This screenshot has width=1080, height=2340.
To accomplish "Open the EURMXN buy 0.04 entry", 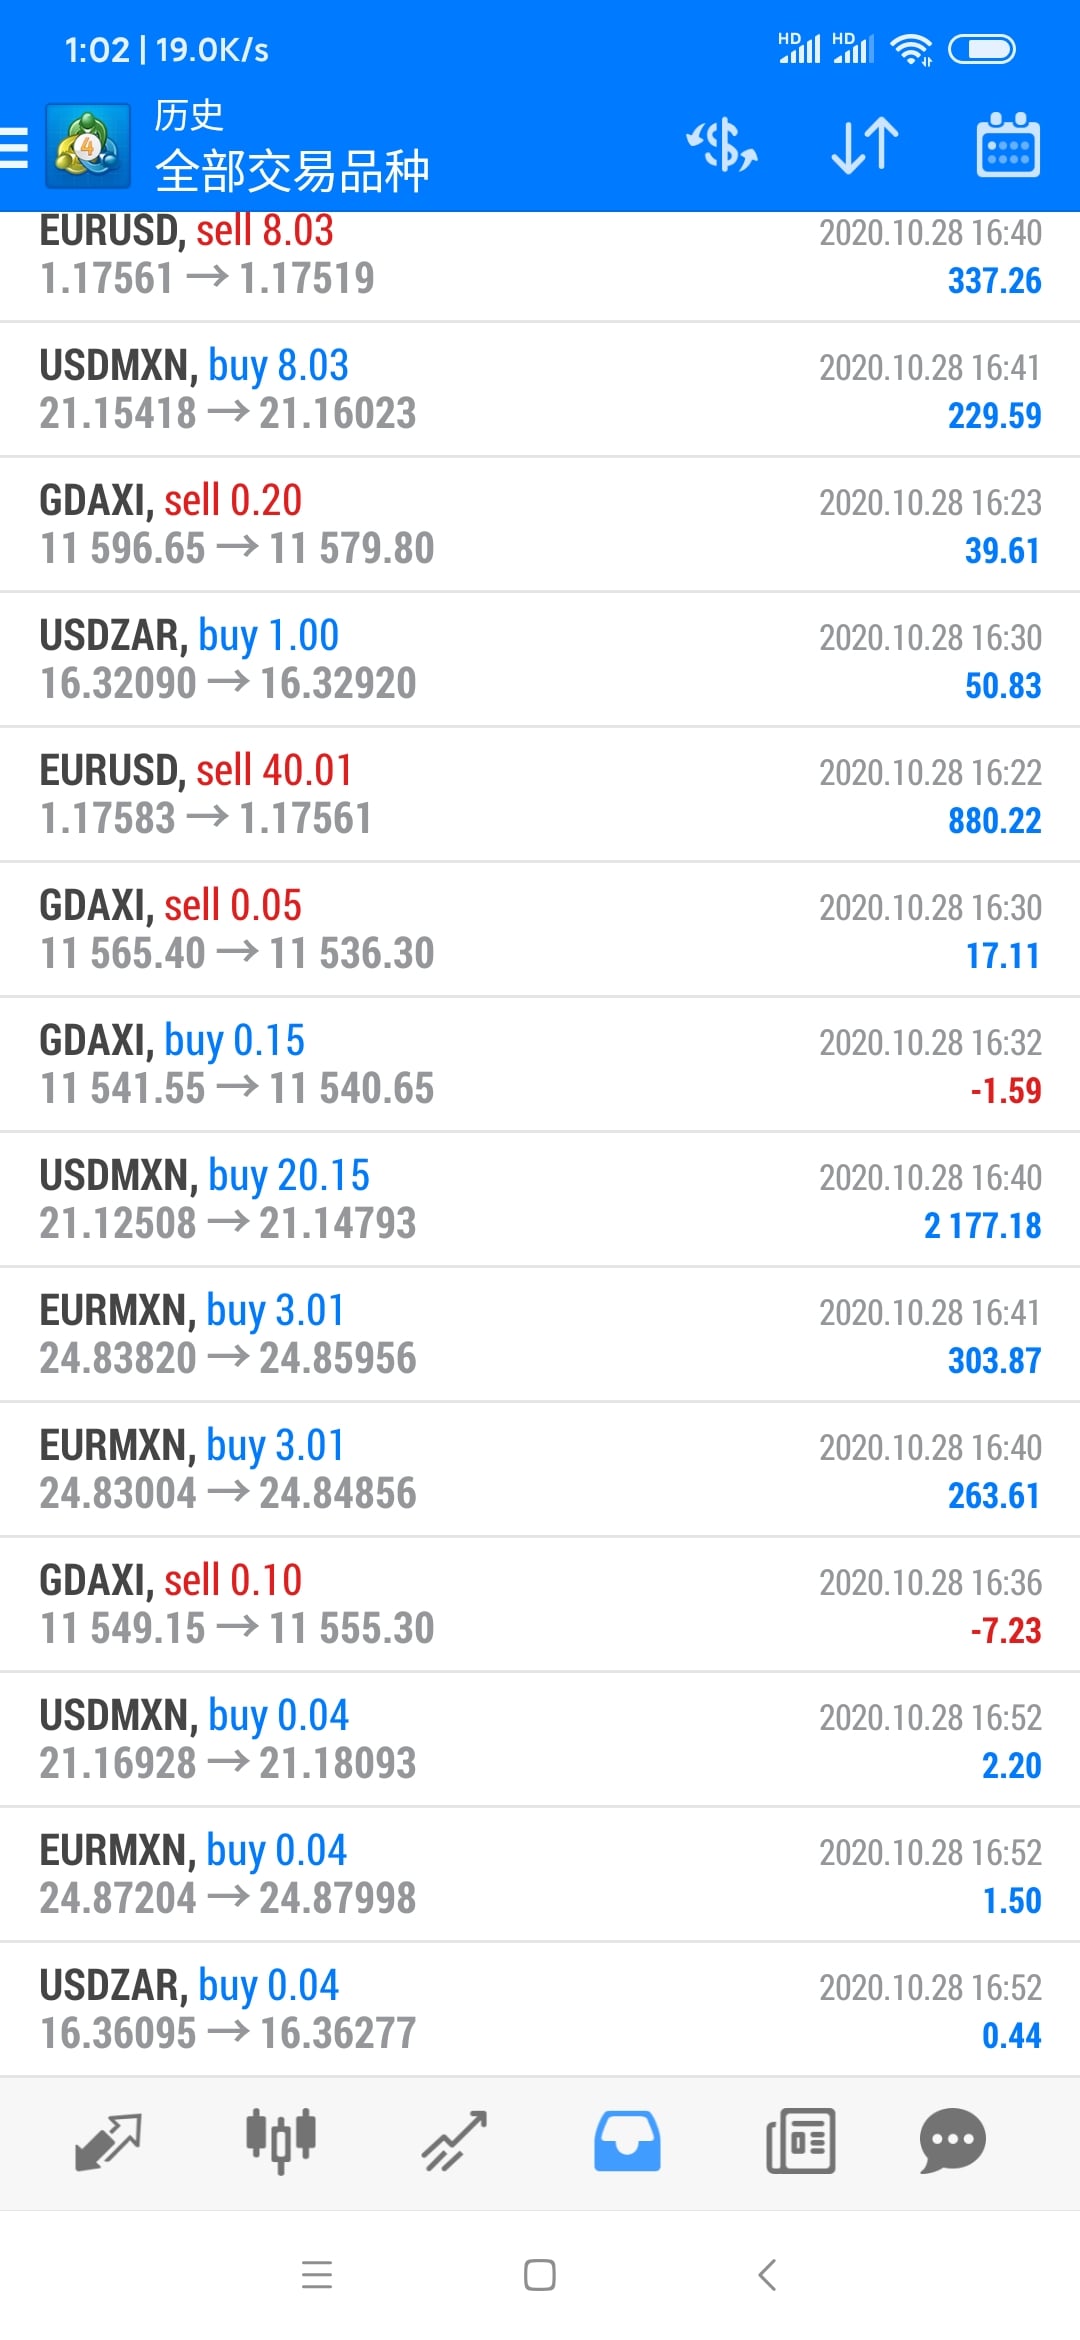I will click(540, 1874).
